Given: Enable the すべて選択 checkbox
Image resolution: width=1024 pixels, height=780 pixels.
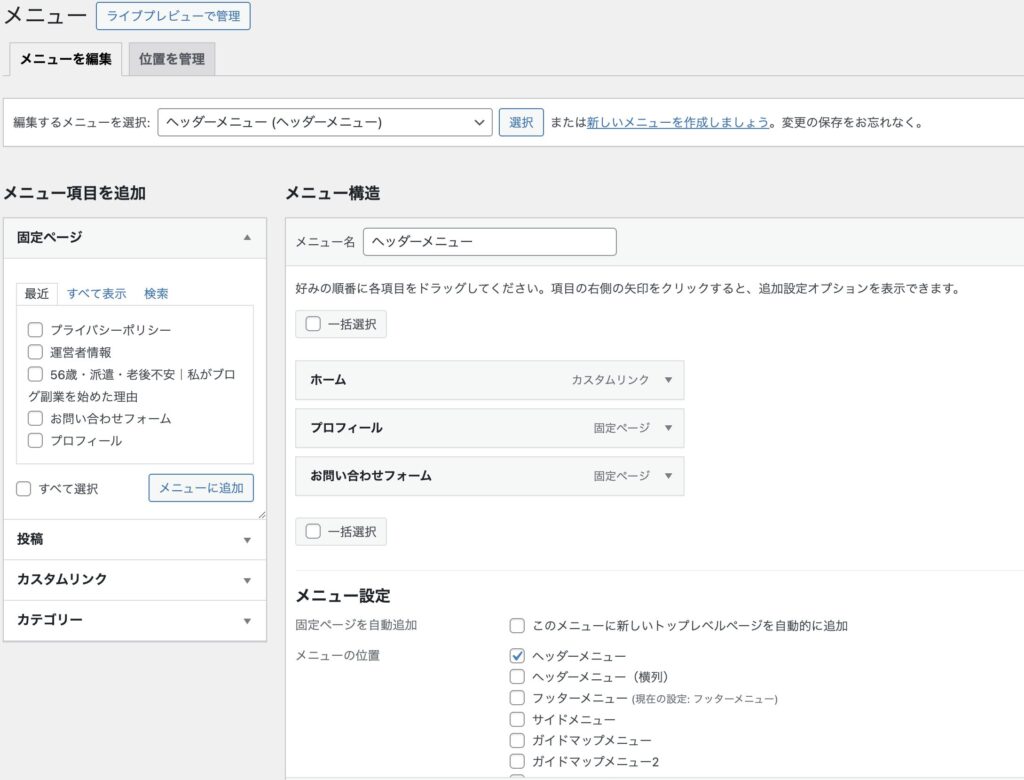Looking at the screenshot, I should coord(22,488).
